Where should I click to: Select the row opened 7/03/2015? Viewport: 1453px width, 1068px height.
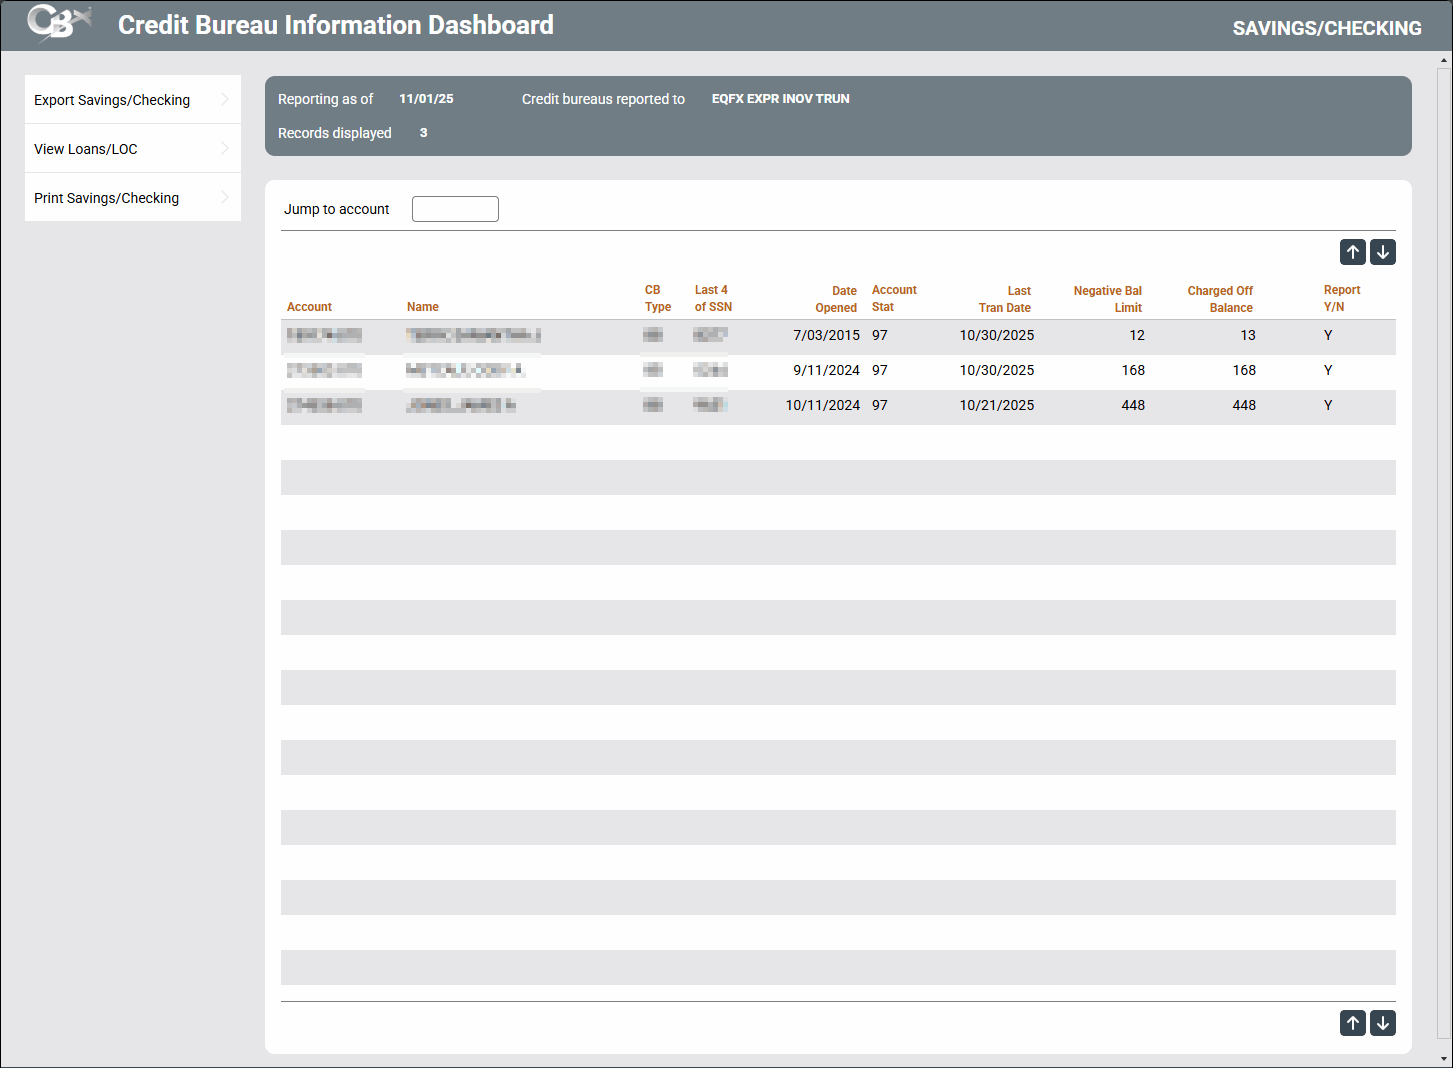(x=826, y=336)
